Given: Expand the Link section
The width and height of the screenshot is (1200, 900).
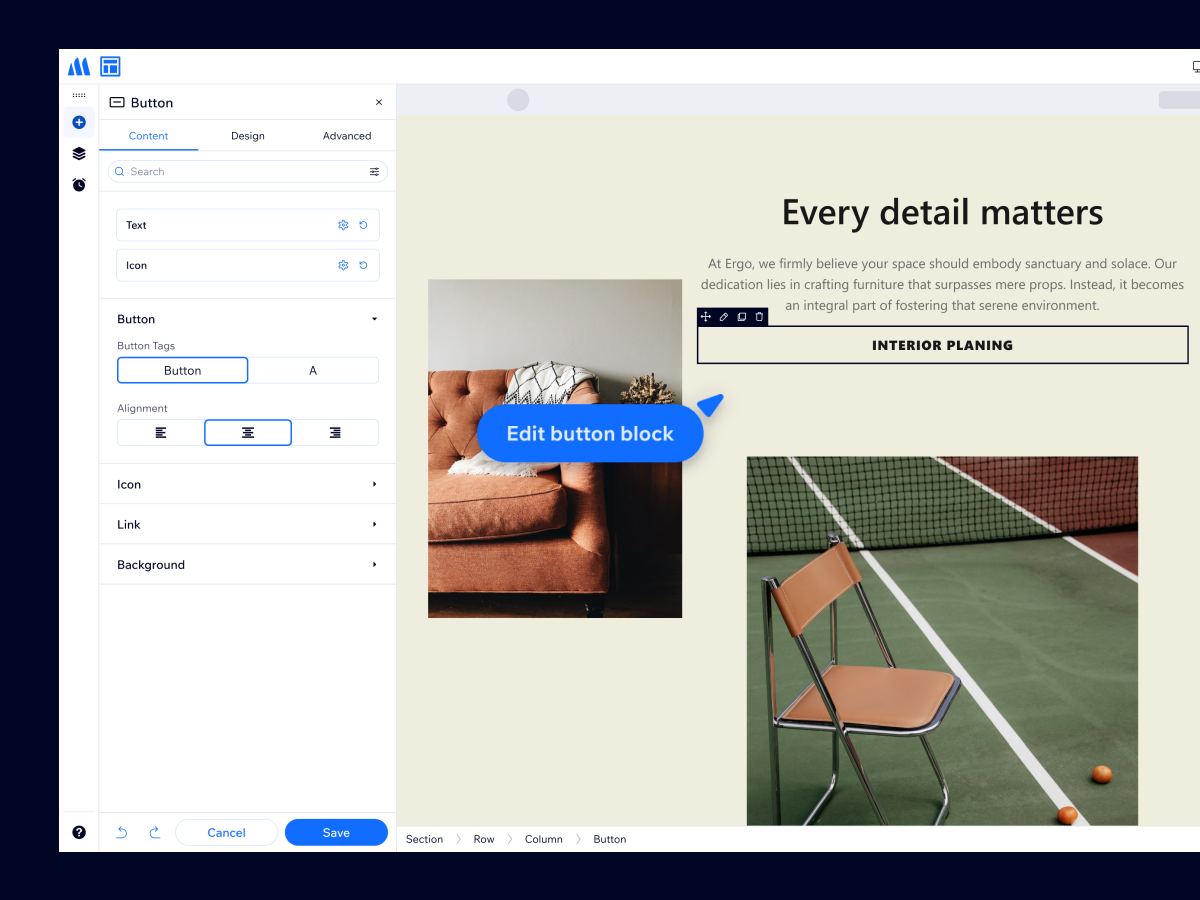Looking at the screenshot, I should pyautogui.click(x=246, y=524).
